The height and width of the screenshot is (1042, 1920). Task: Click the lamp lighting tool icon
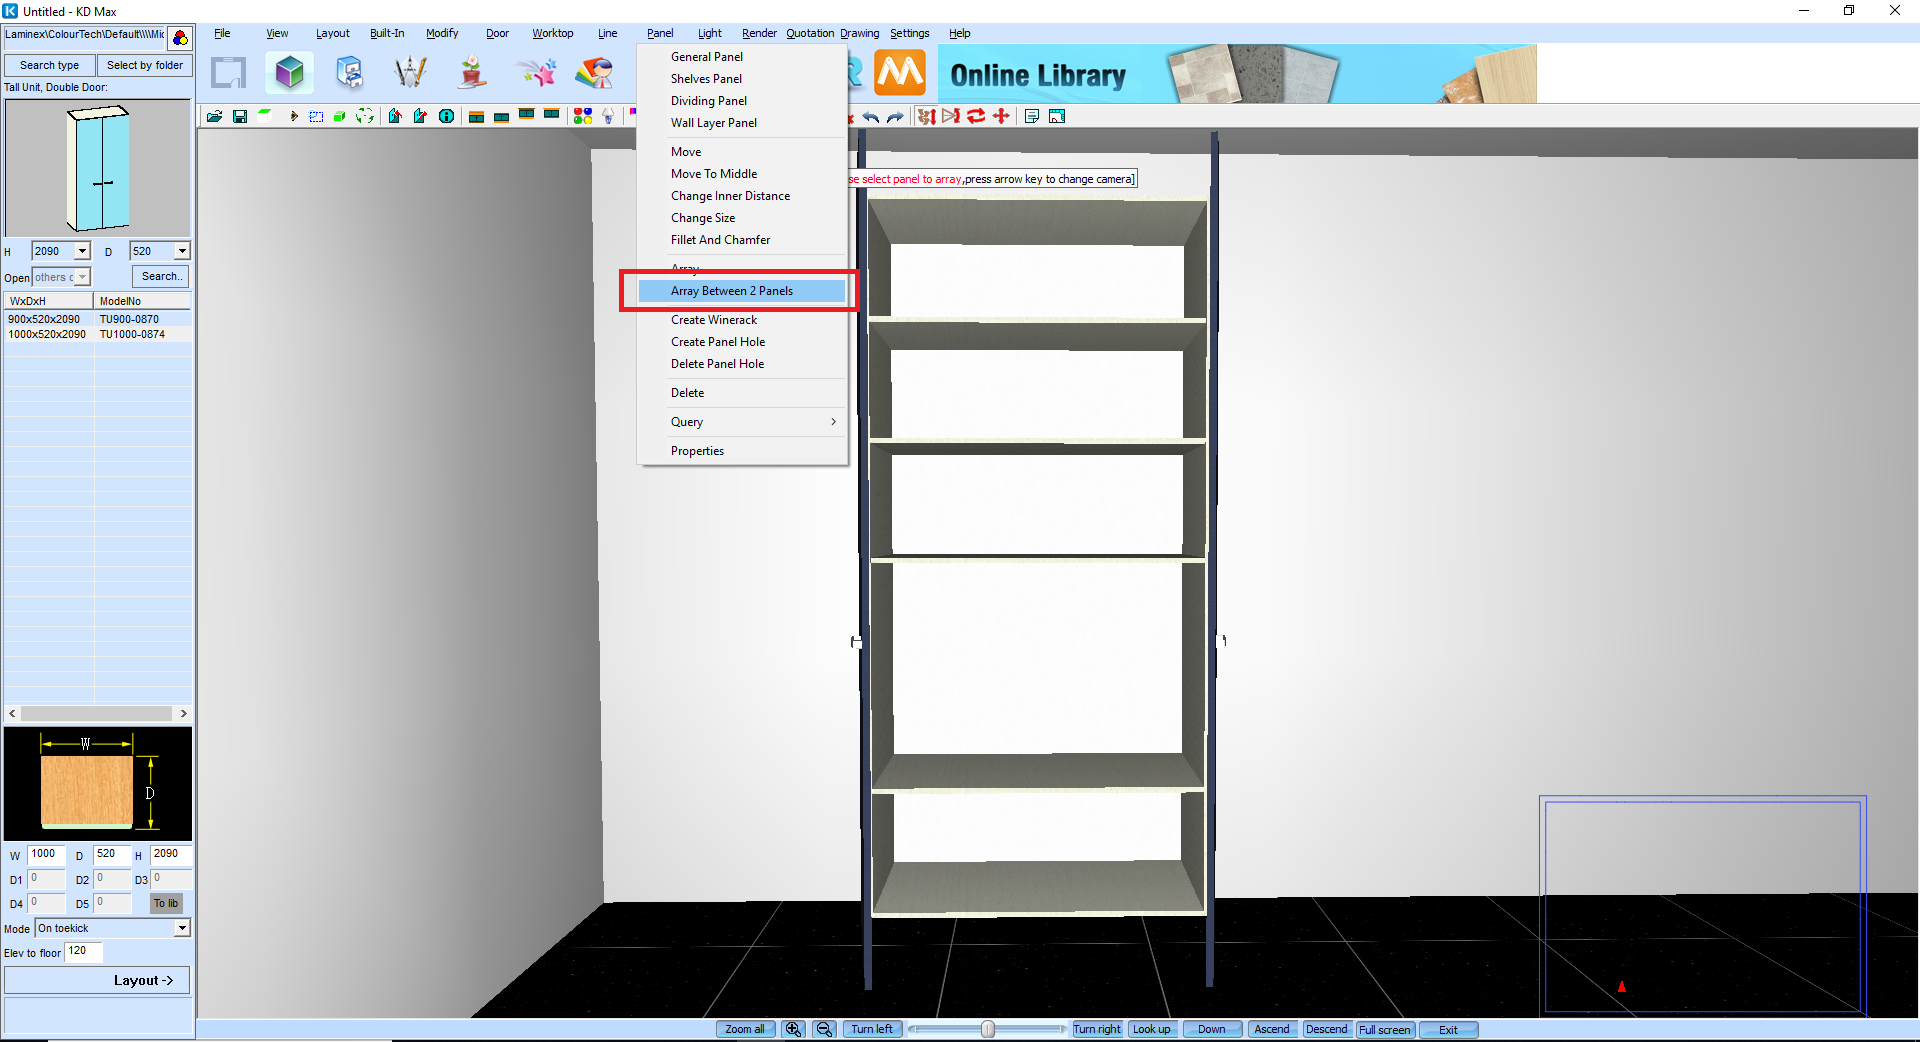[x=608, y=116]
